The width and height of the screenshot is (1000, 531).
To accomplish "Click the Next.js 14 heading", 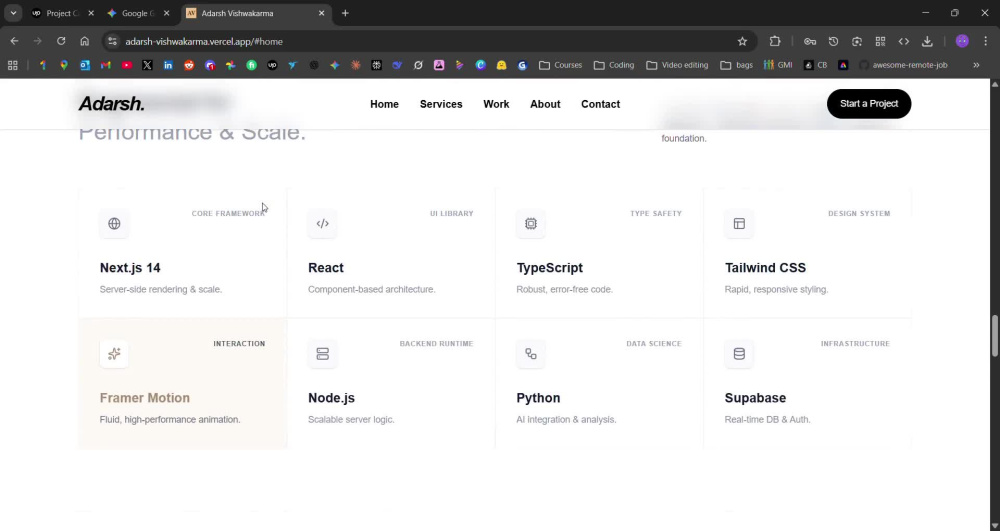I will coord(130,268).
